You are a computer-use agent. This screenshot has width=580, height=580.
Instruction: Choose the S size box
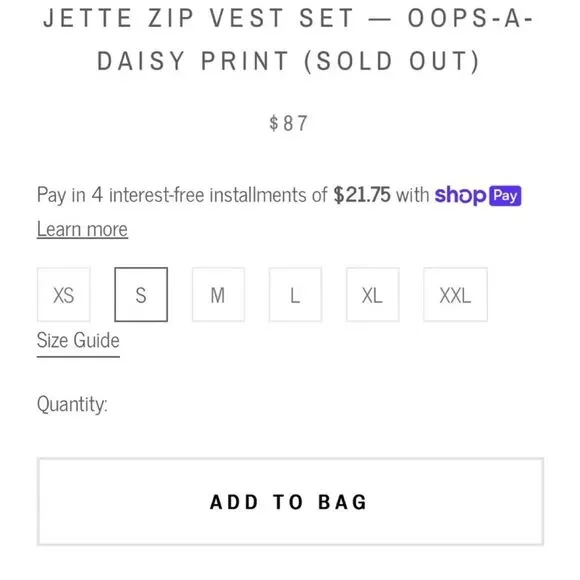pyautogui.click(x=141, y=295)
